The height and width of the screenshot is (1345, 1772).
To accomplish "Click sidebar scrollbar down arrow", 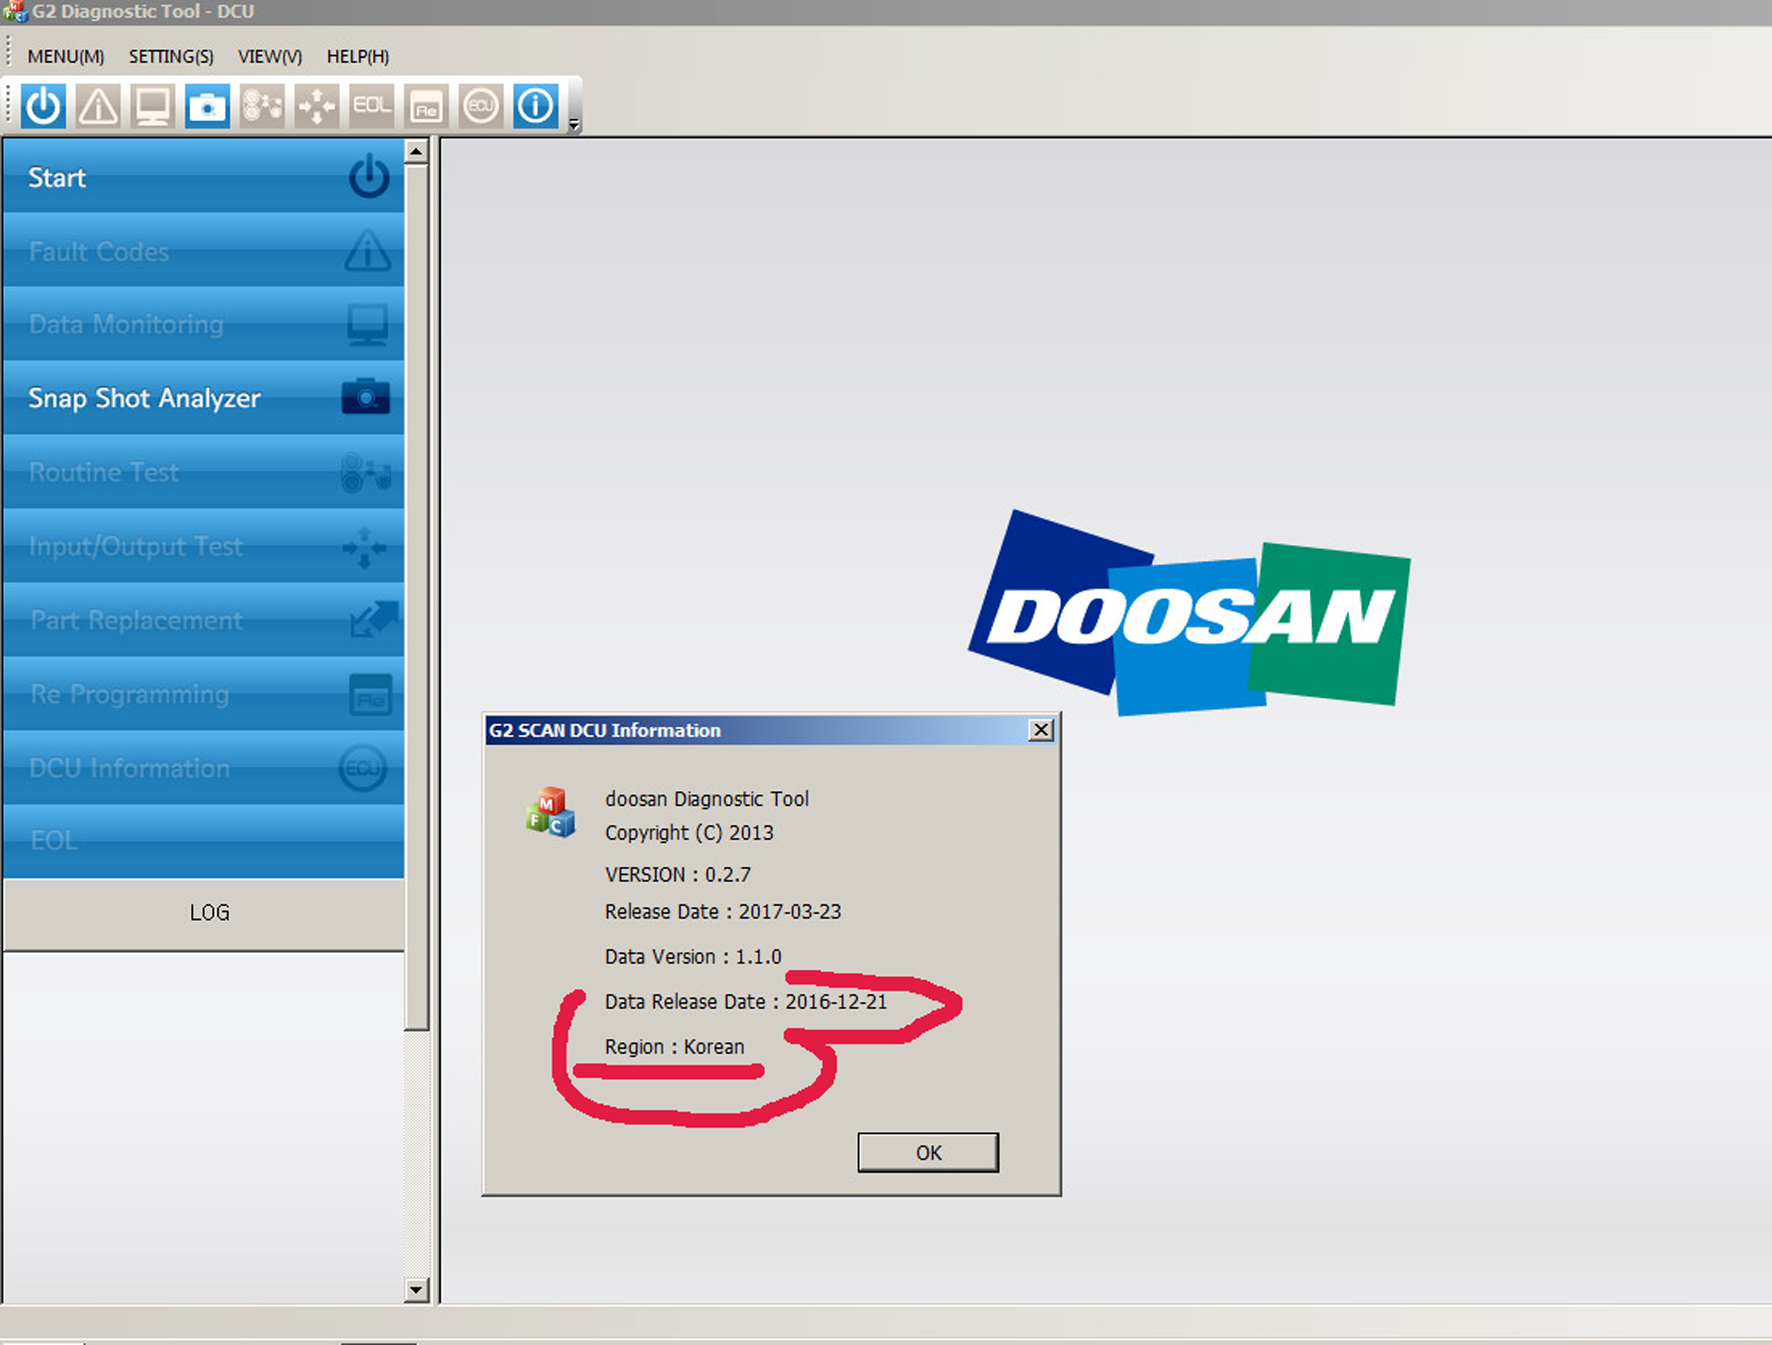I will pyautogui.click(x=417, y=1290).
